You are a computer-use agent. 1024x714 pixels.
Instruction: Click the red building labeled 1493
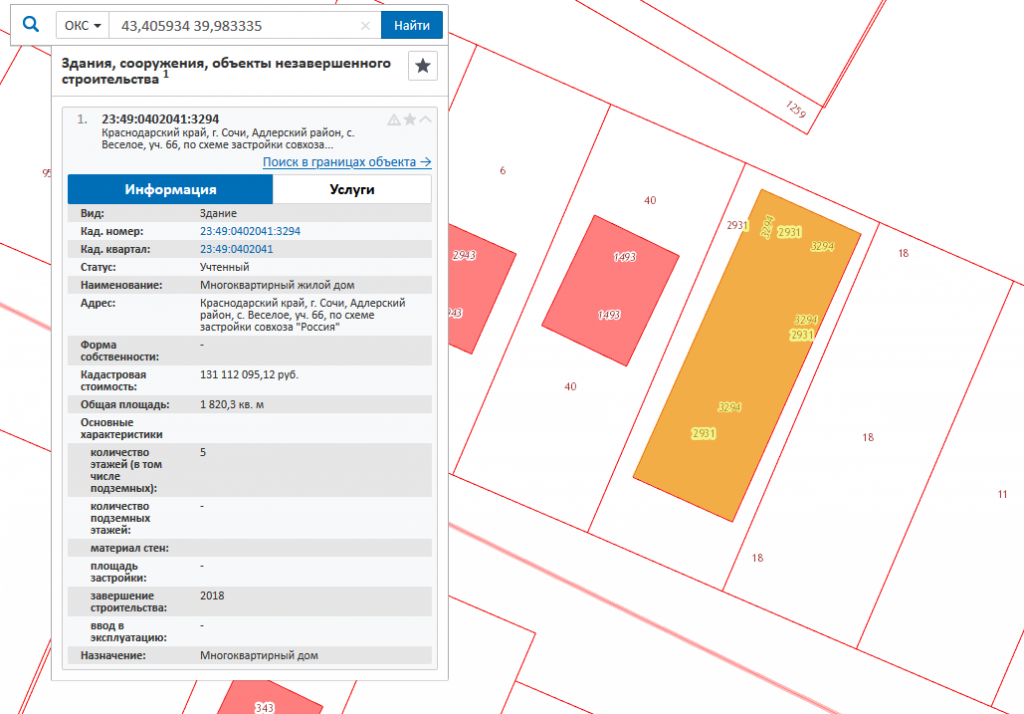610,290
